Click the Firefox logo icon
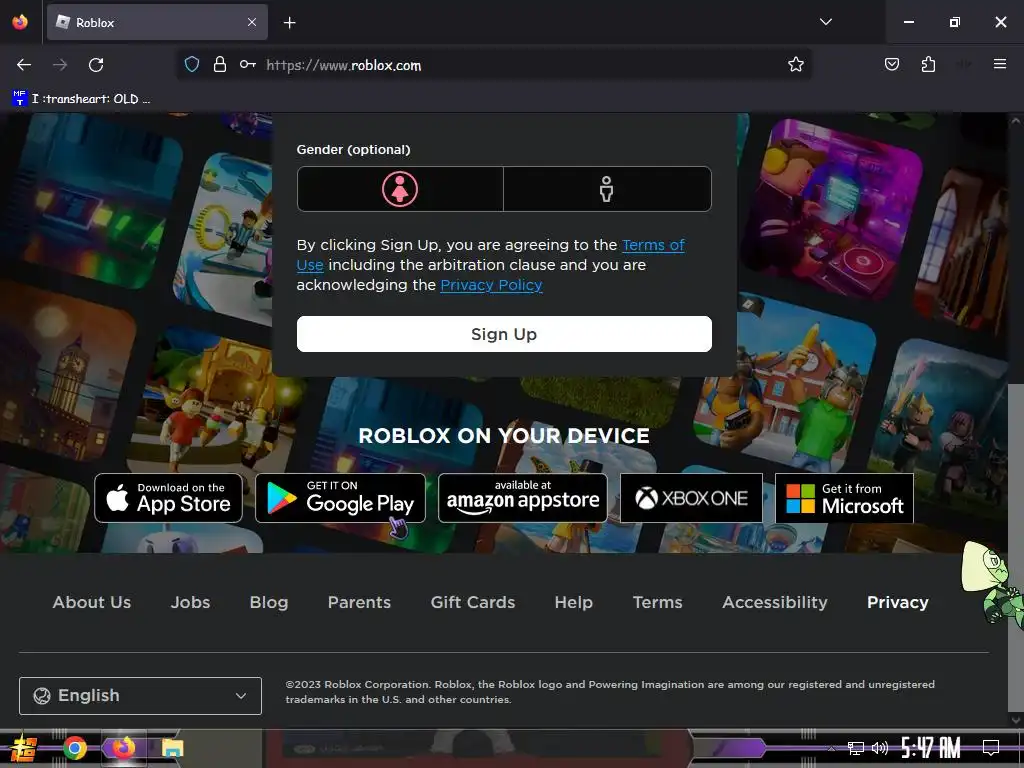1024x768 pixels. click(20, 22)
